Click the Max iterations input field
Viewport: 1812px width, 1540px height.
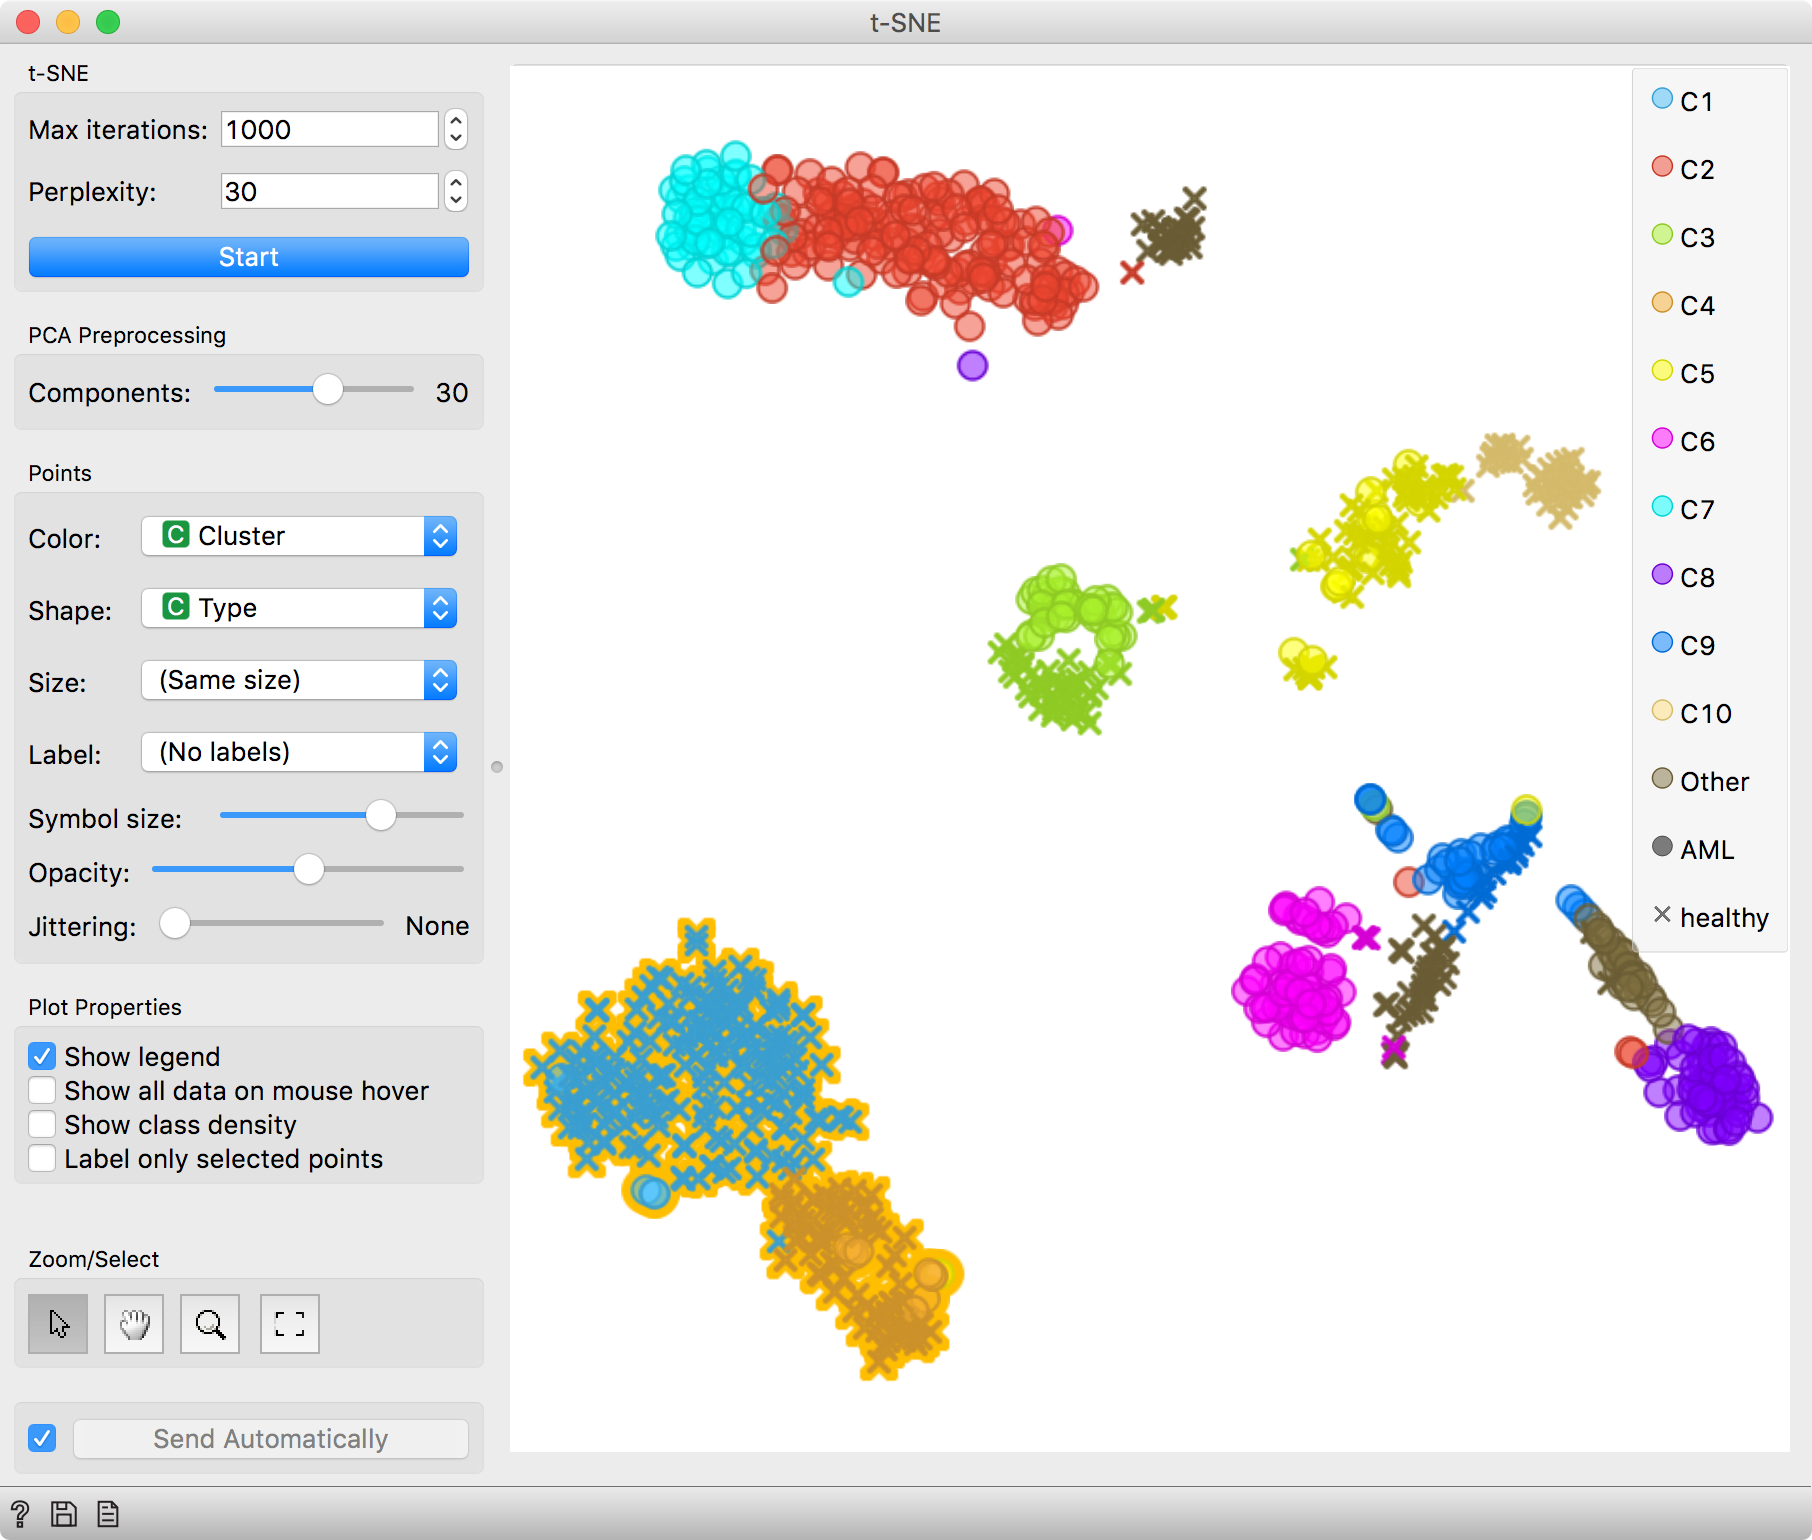coord(329,129)
